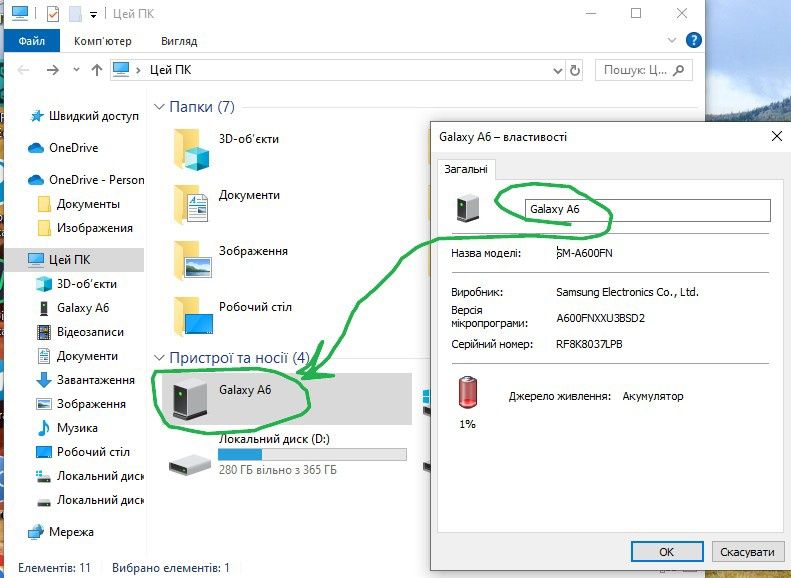
Task: Click the Properties quick access toolbar icon
Action: pos(52,14)
